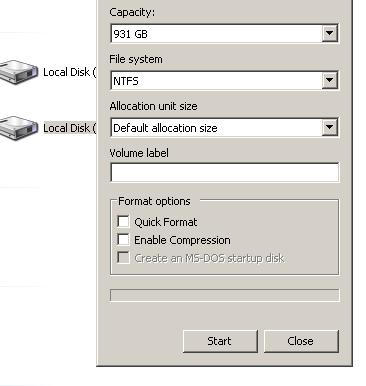
Task: Open the Allocation unit size dropdown arrow
Action: click(x=329, y=127)
